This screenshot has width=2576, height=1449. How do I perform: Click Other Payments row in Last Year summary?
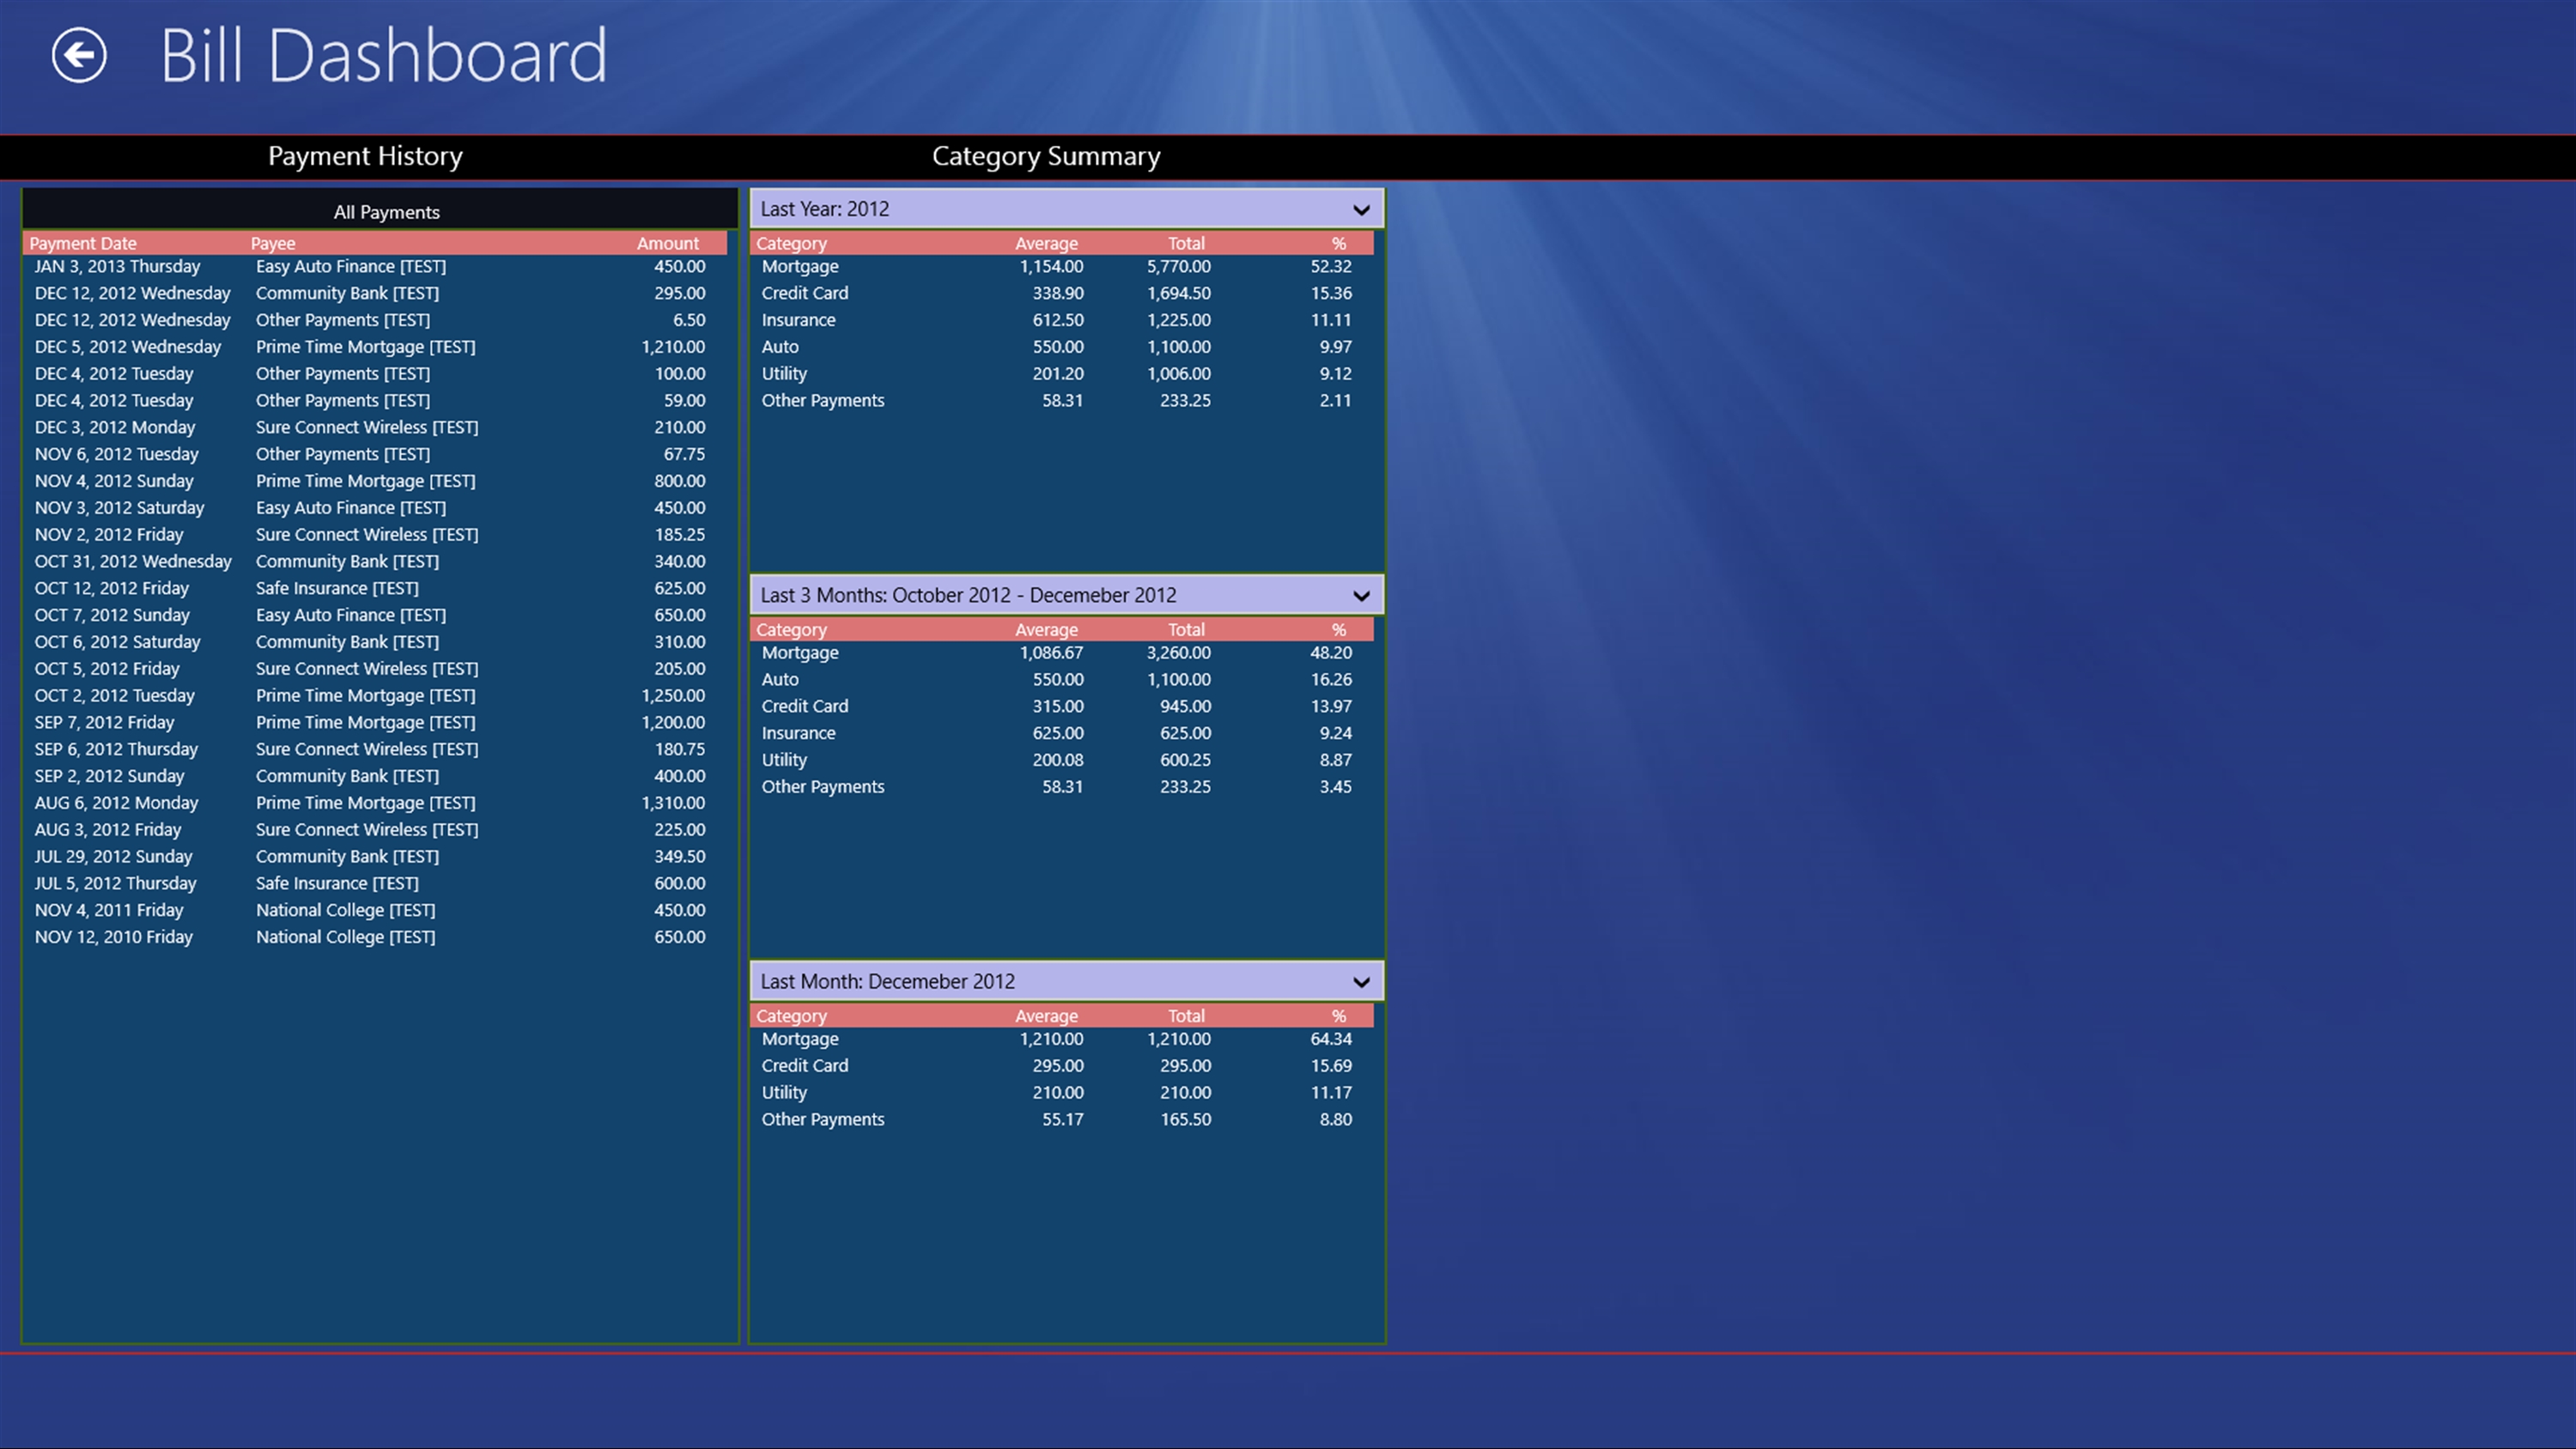click(1055, 401)
